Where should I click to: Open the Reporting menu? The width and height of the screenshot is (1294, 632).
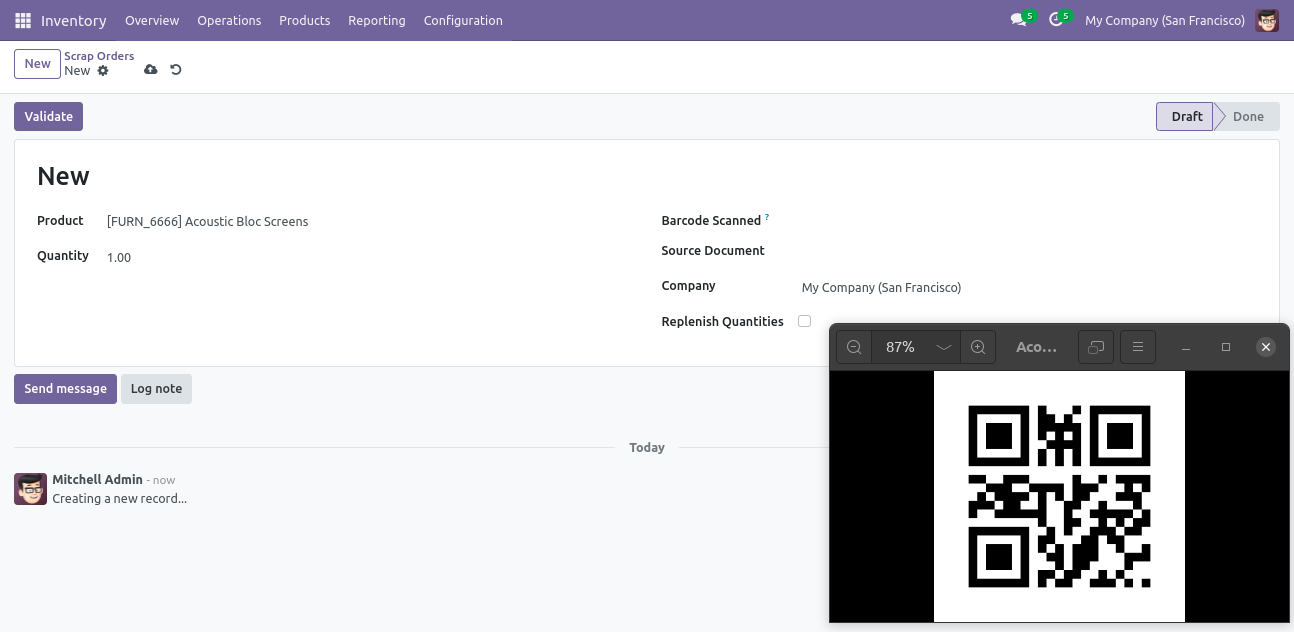point(377,20)
